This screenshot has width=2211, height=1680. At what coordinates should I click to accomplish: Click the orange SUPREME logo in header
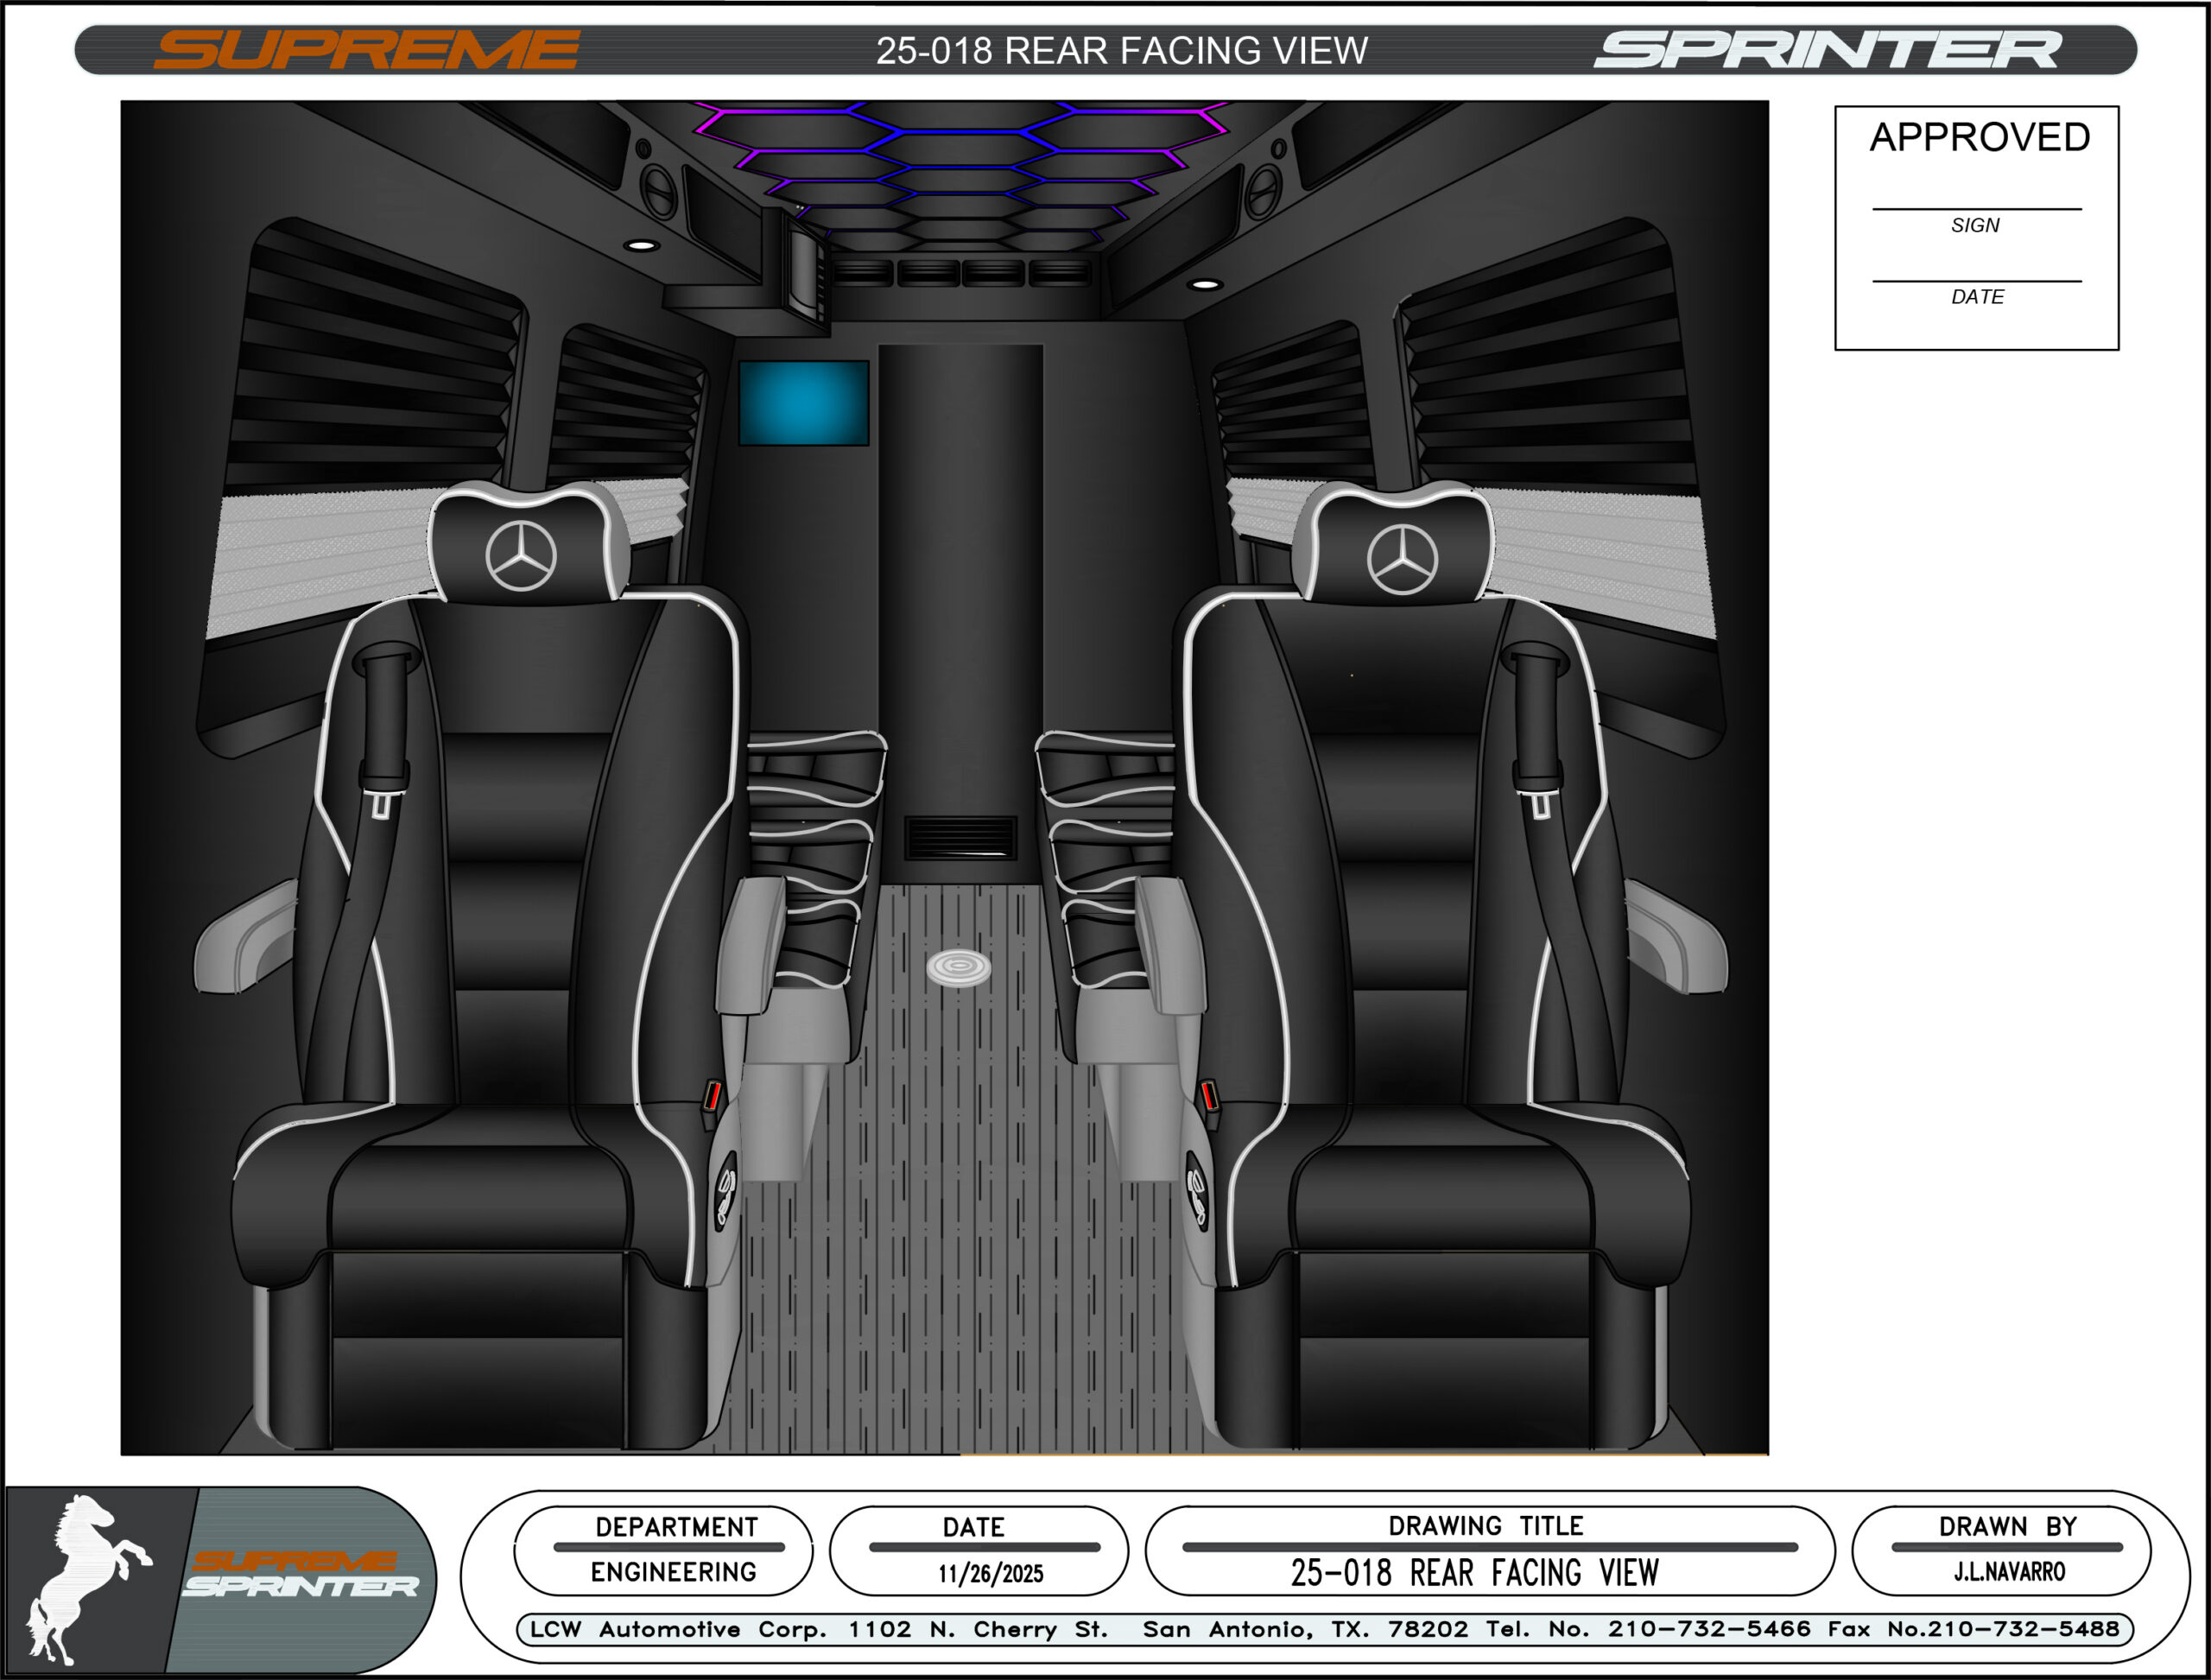[367, 50]
